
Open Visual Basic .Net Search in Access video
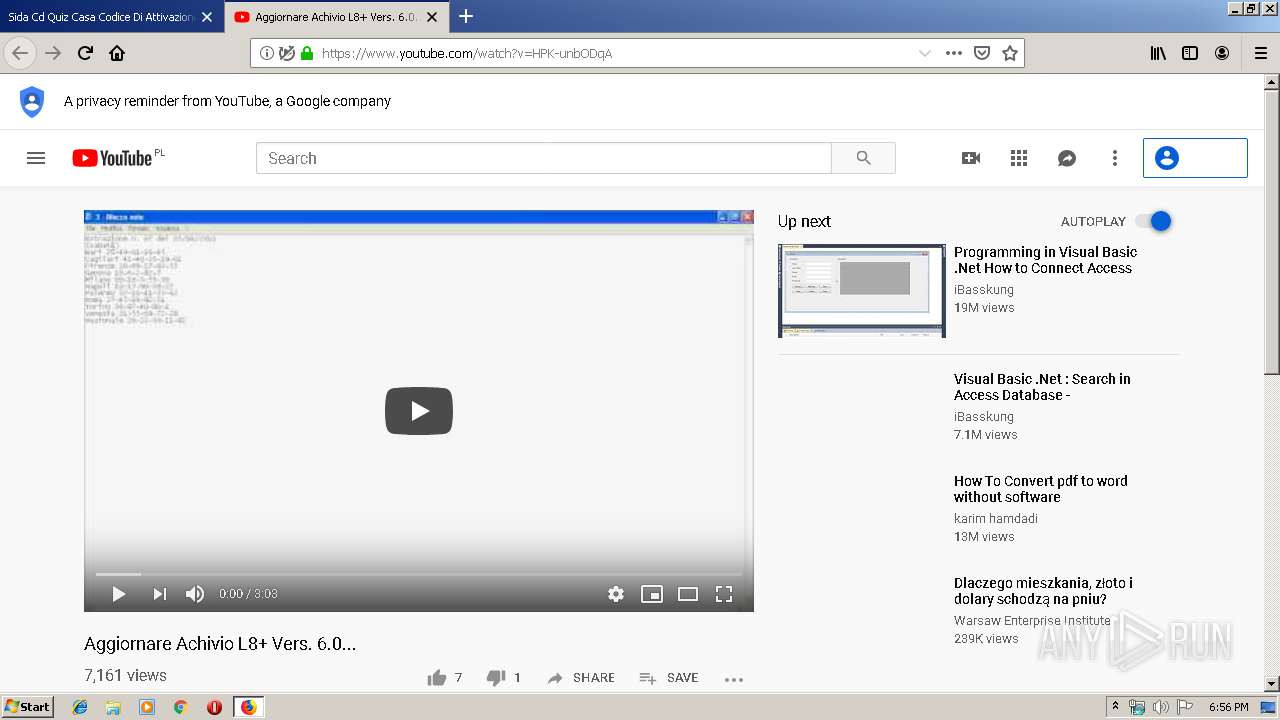pos(1042,387)
